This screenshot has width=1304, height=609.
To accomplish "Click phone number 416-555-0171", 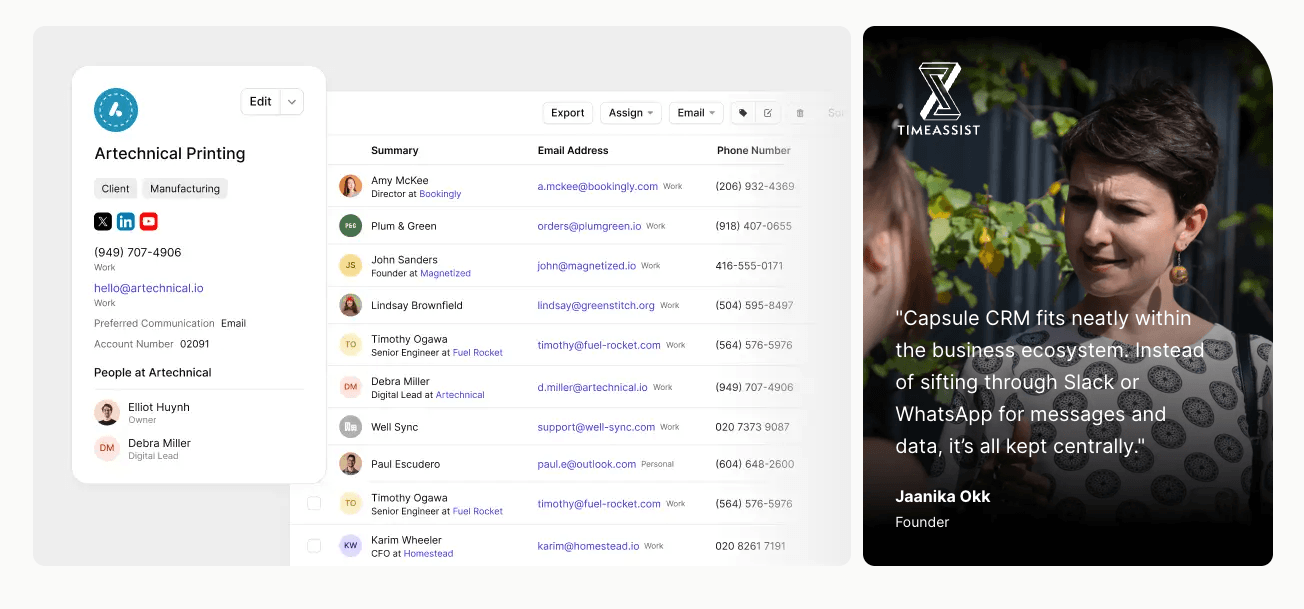I will [x=749, y=266].
